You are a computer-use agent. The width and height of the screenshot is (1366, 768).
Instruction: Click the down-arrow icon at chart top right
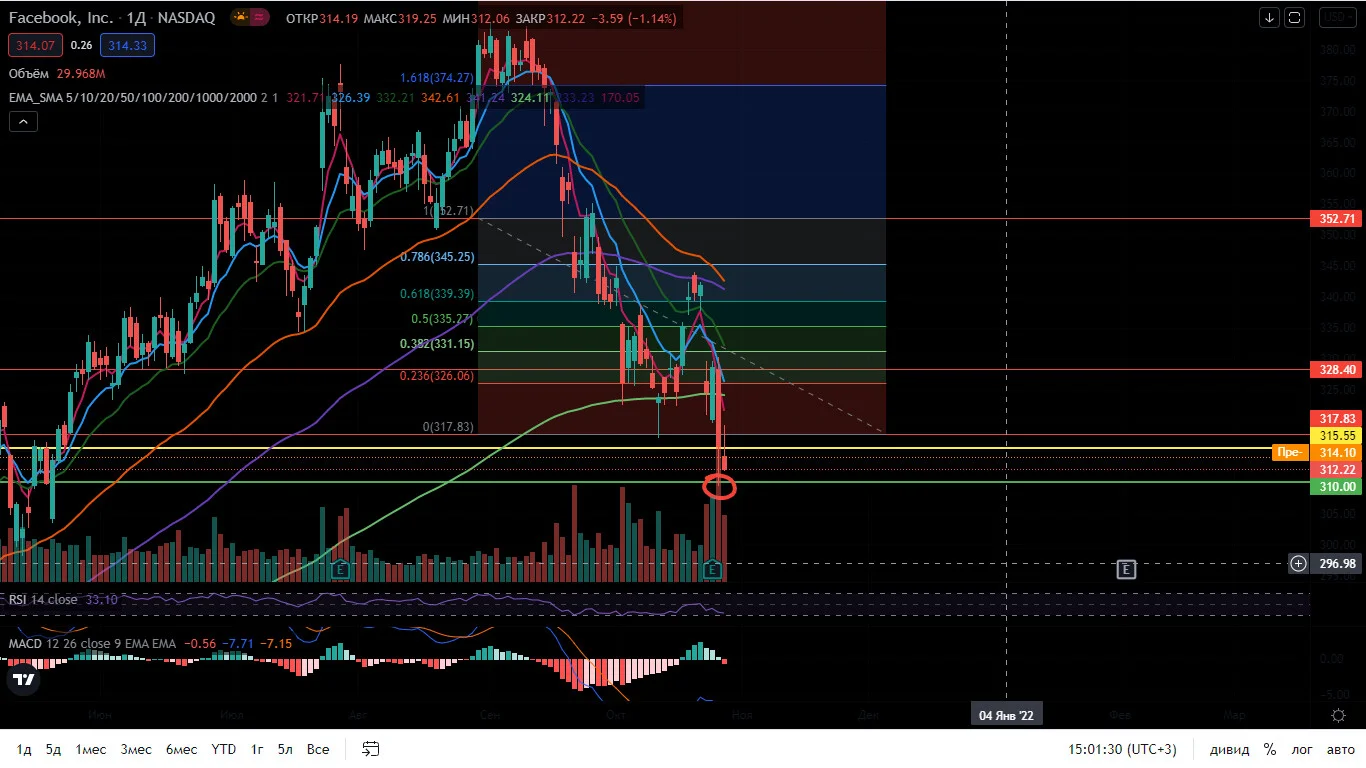coord(1270,17)
